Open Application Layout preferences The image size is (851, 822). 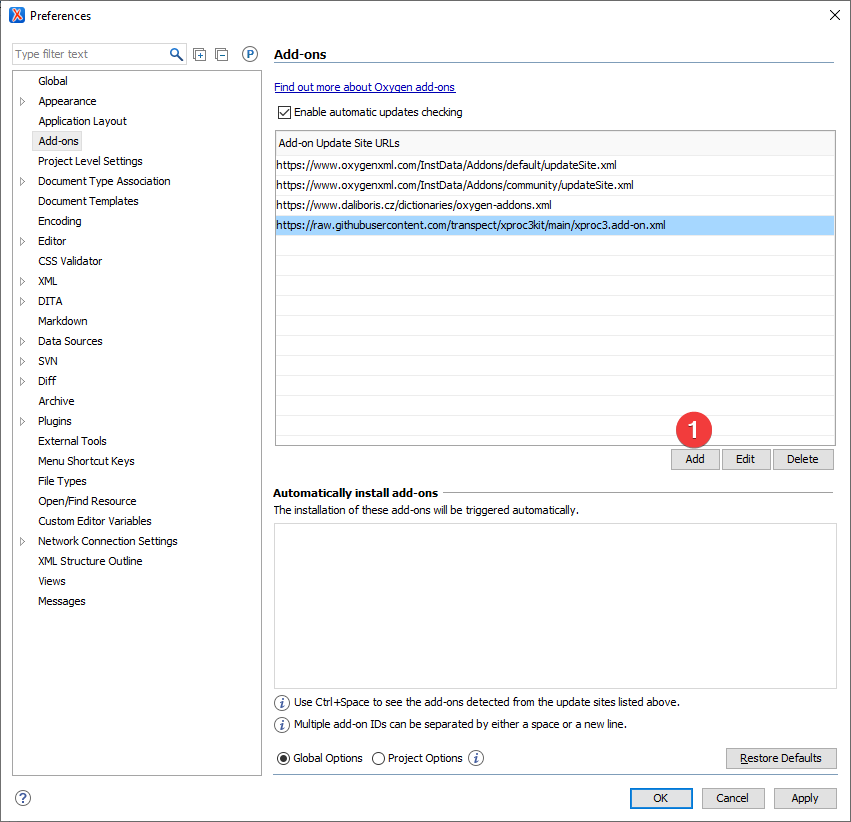82,121
